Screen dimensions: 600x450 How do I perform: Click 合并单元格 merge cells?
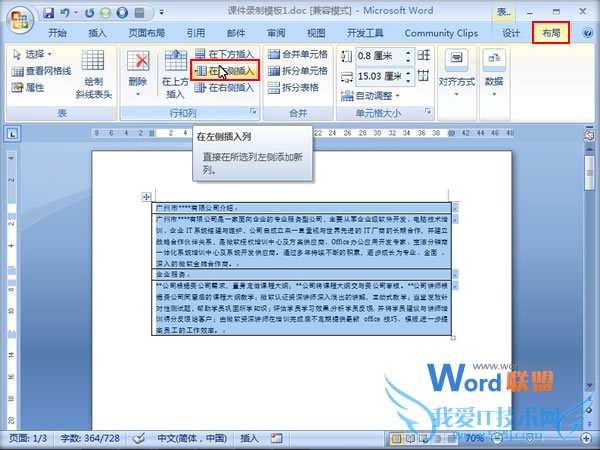coord(298,54)
